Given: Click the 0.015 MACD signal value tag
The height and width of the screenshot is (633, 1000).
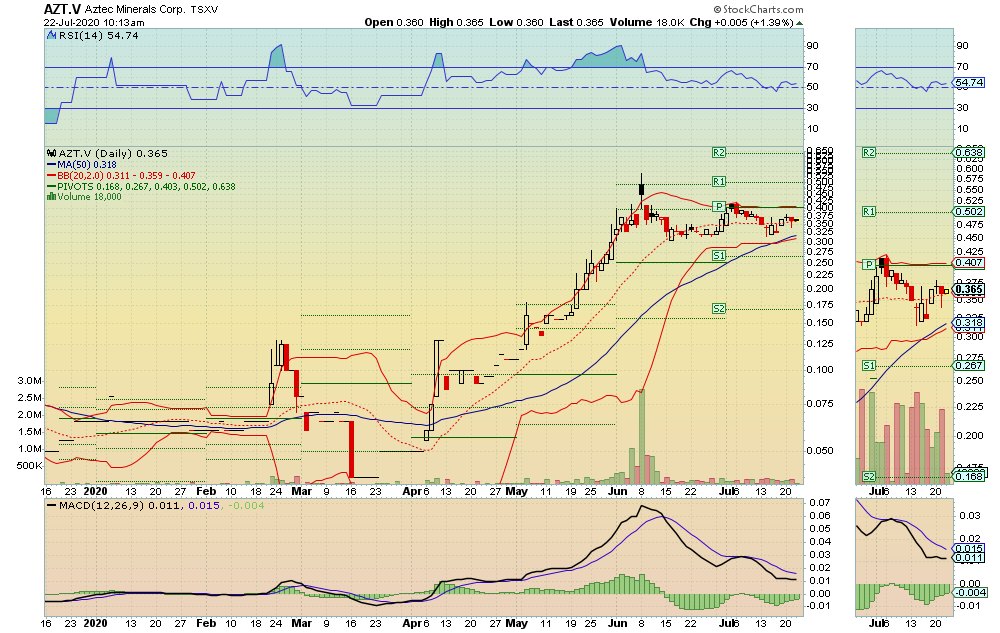Looking at the screenshot, I should point(969,548).
